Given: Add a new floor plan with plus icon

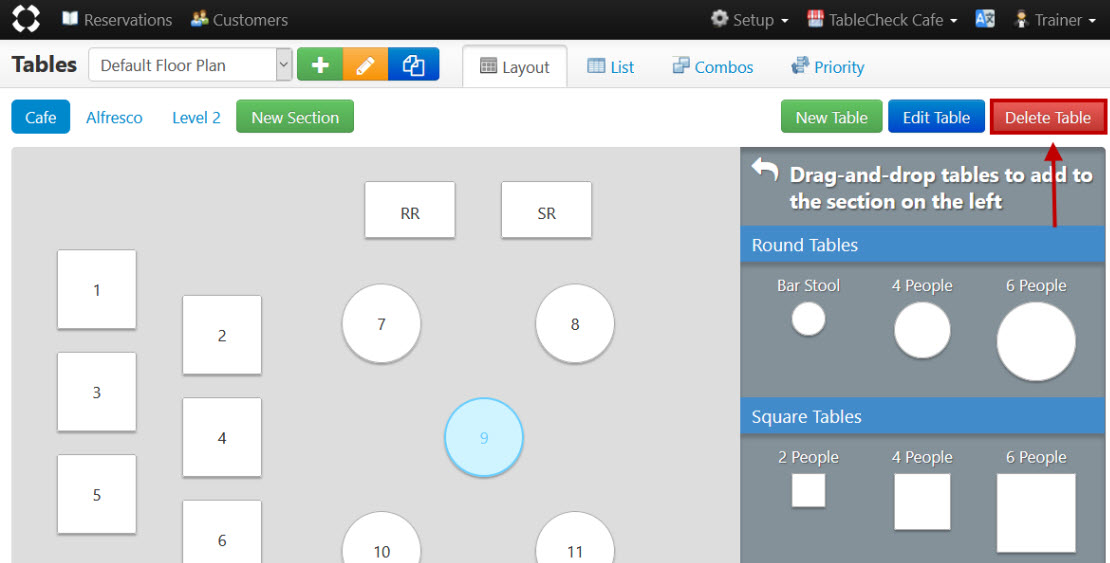Looking at the screenshot, I should [320, 65].
